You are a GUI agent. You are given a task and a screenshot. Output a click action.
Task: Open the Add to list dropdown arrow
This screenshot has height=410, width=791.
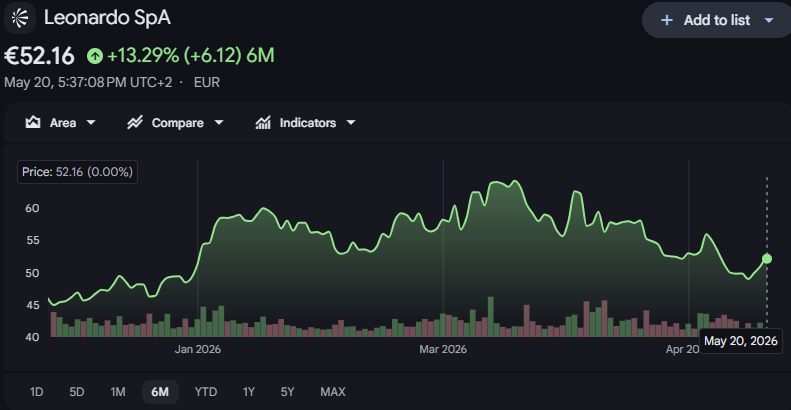pyautogui.click(x=769, y=20)
